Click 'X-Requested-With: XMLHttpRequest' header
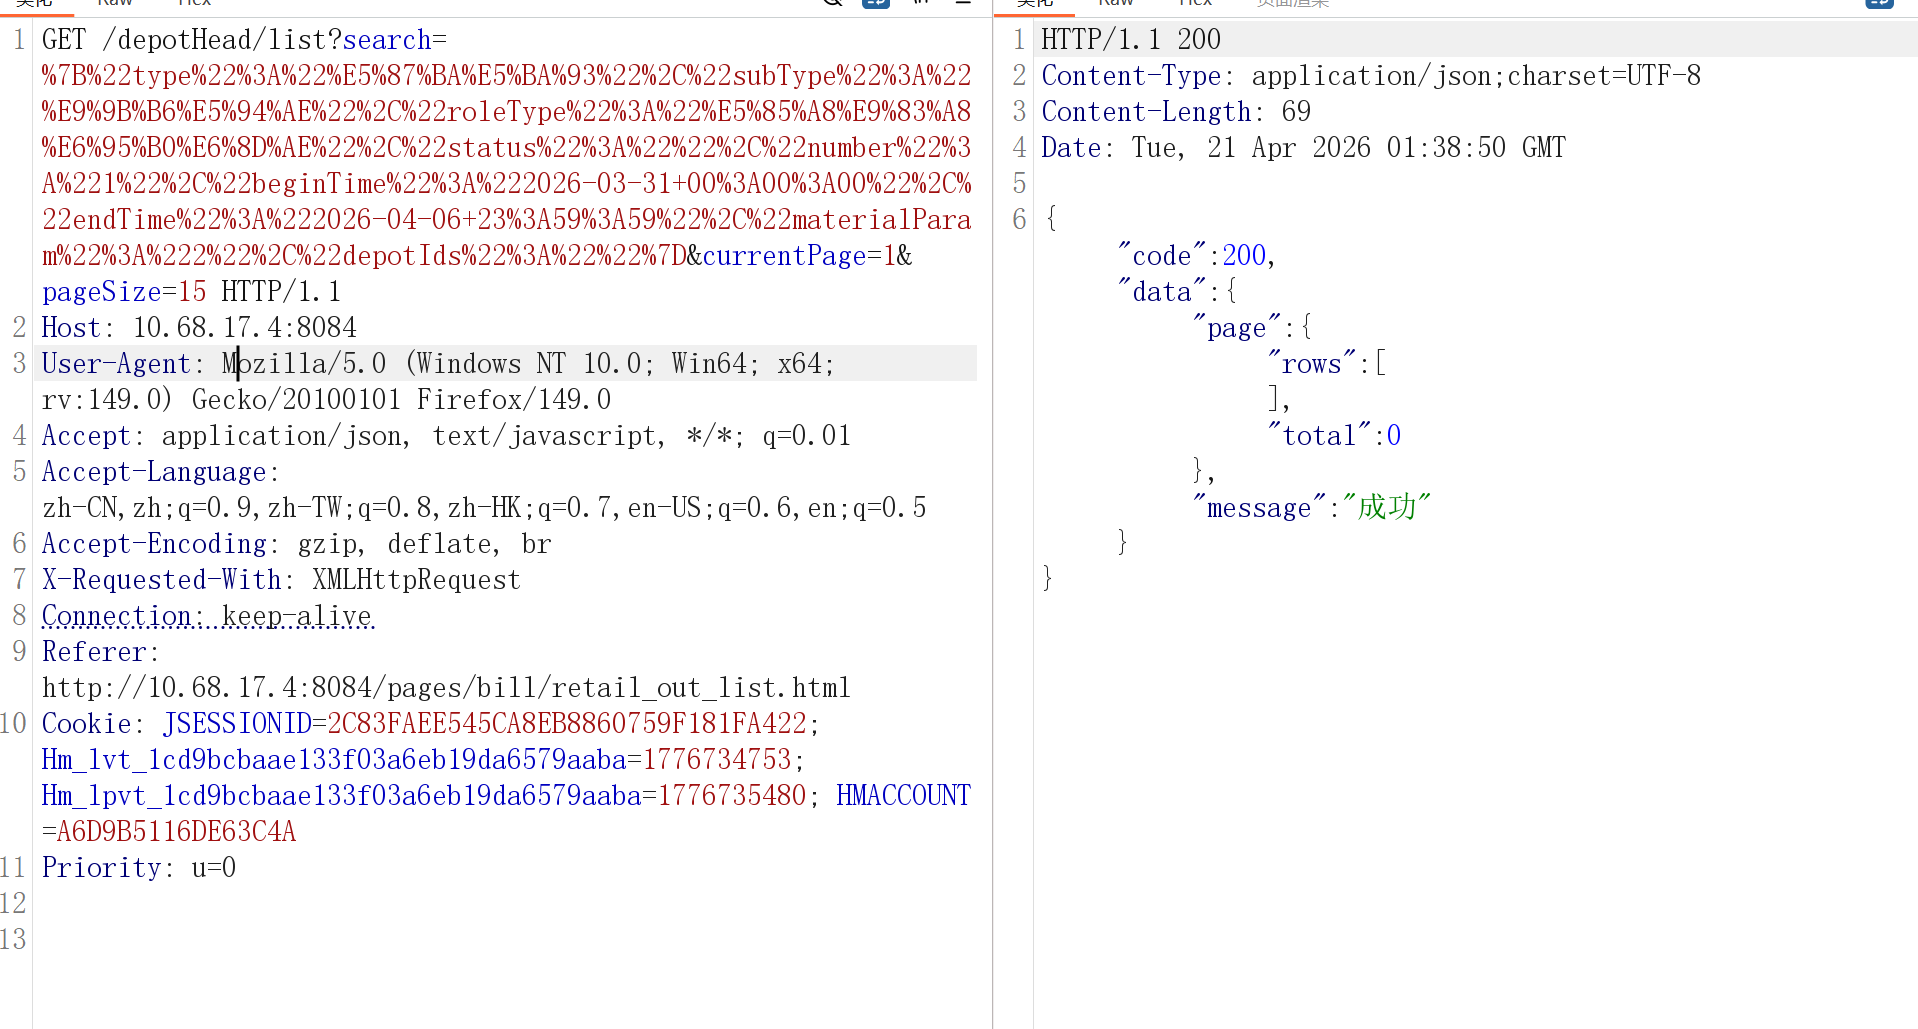 [281, 580]
